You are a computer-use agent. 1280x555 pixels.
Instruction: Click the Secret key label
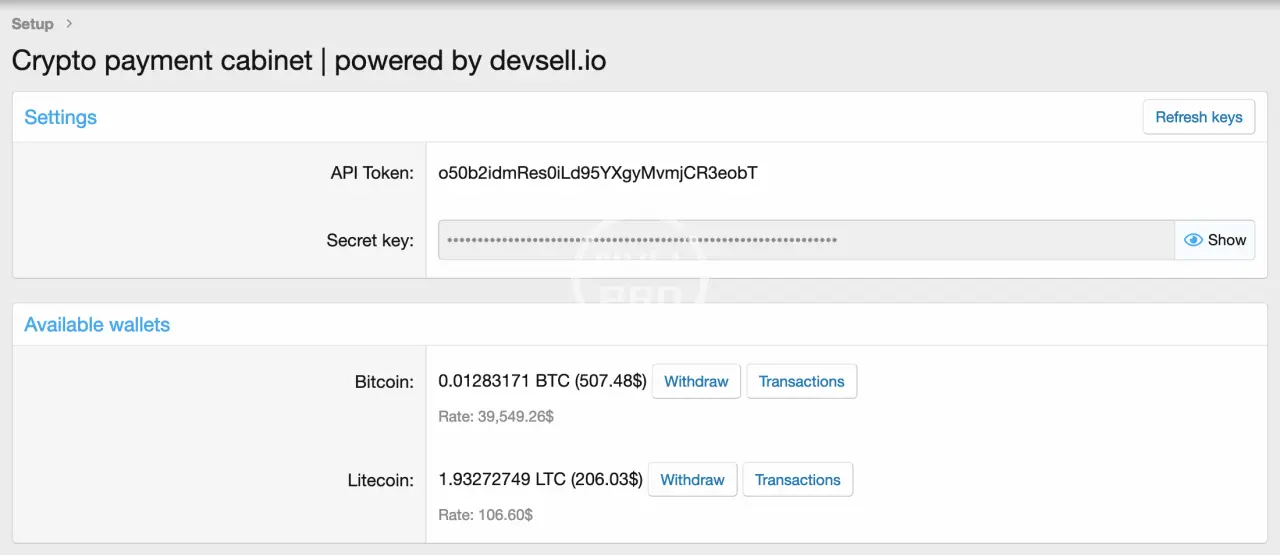pyautogui.click(x=370, y=240)
